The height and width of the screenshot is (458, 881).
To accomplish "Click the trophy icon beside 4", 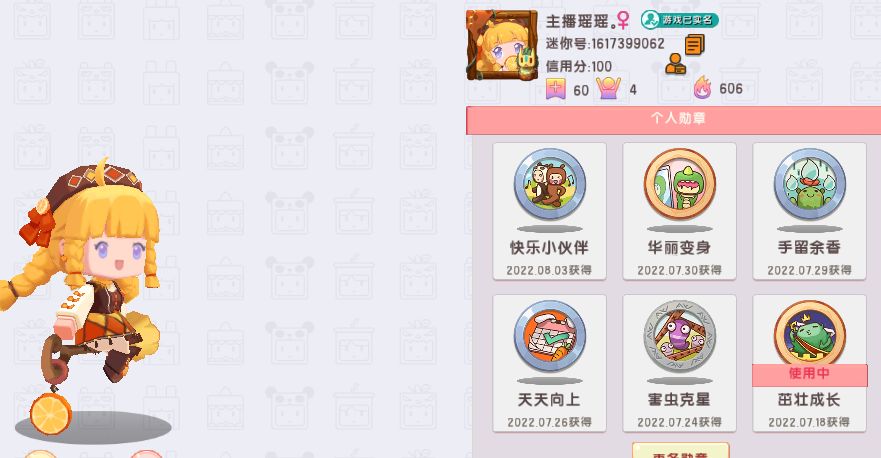I will point(608,88).
